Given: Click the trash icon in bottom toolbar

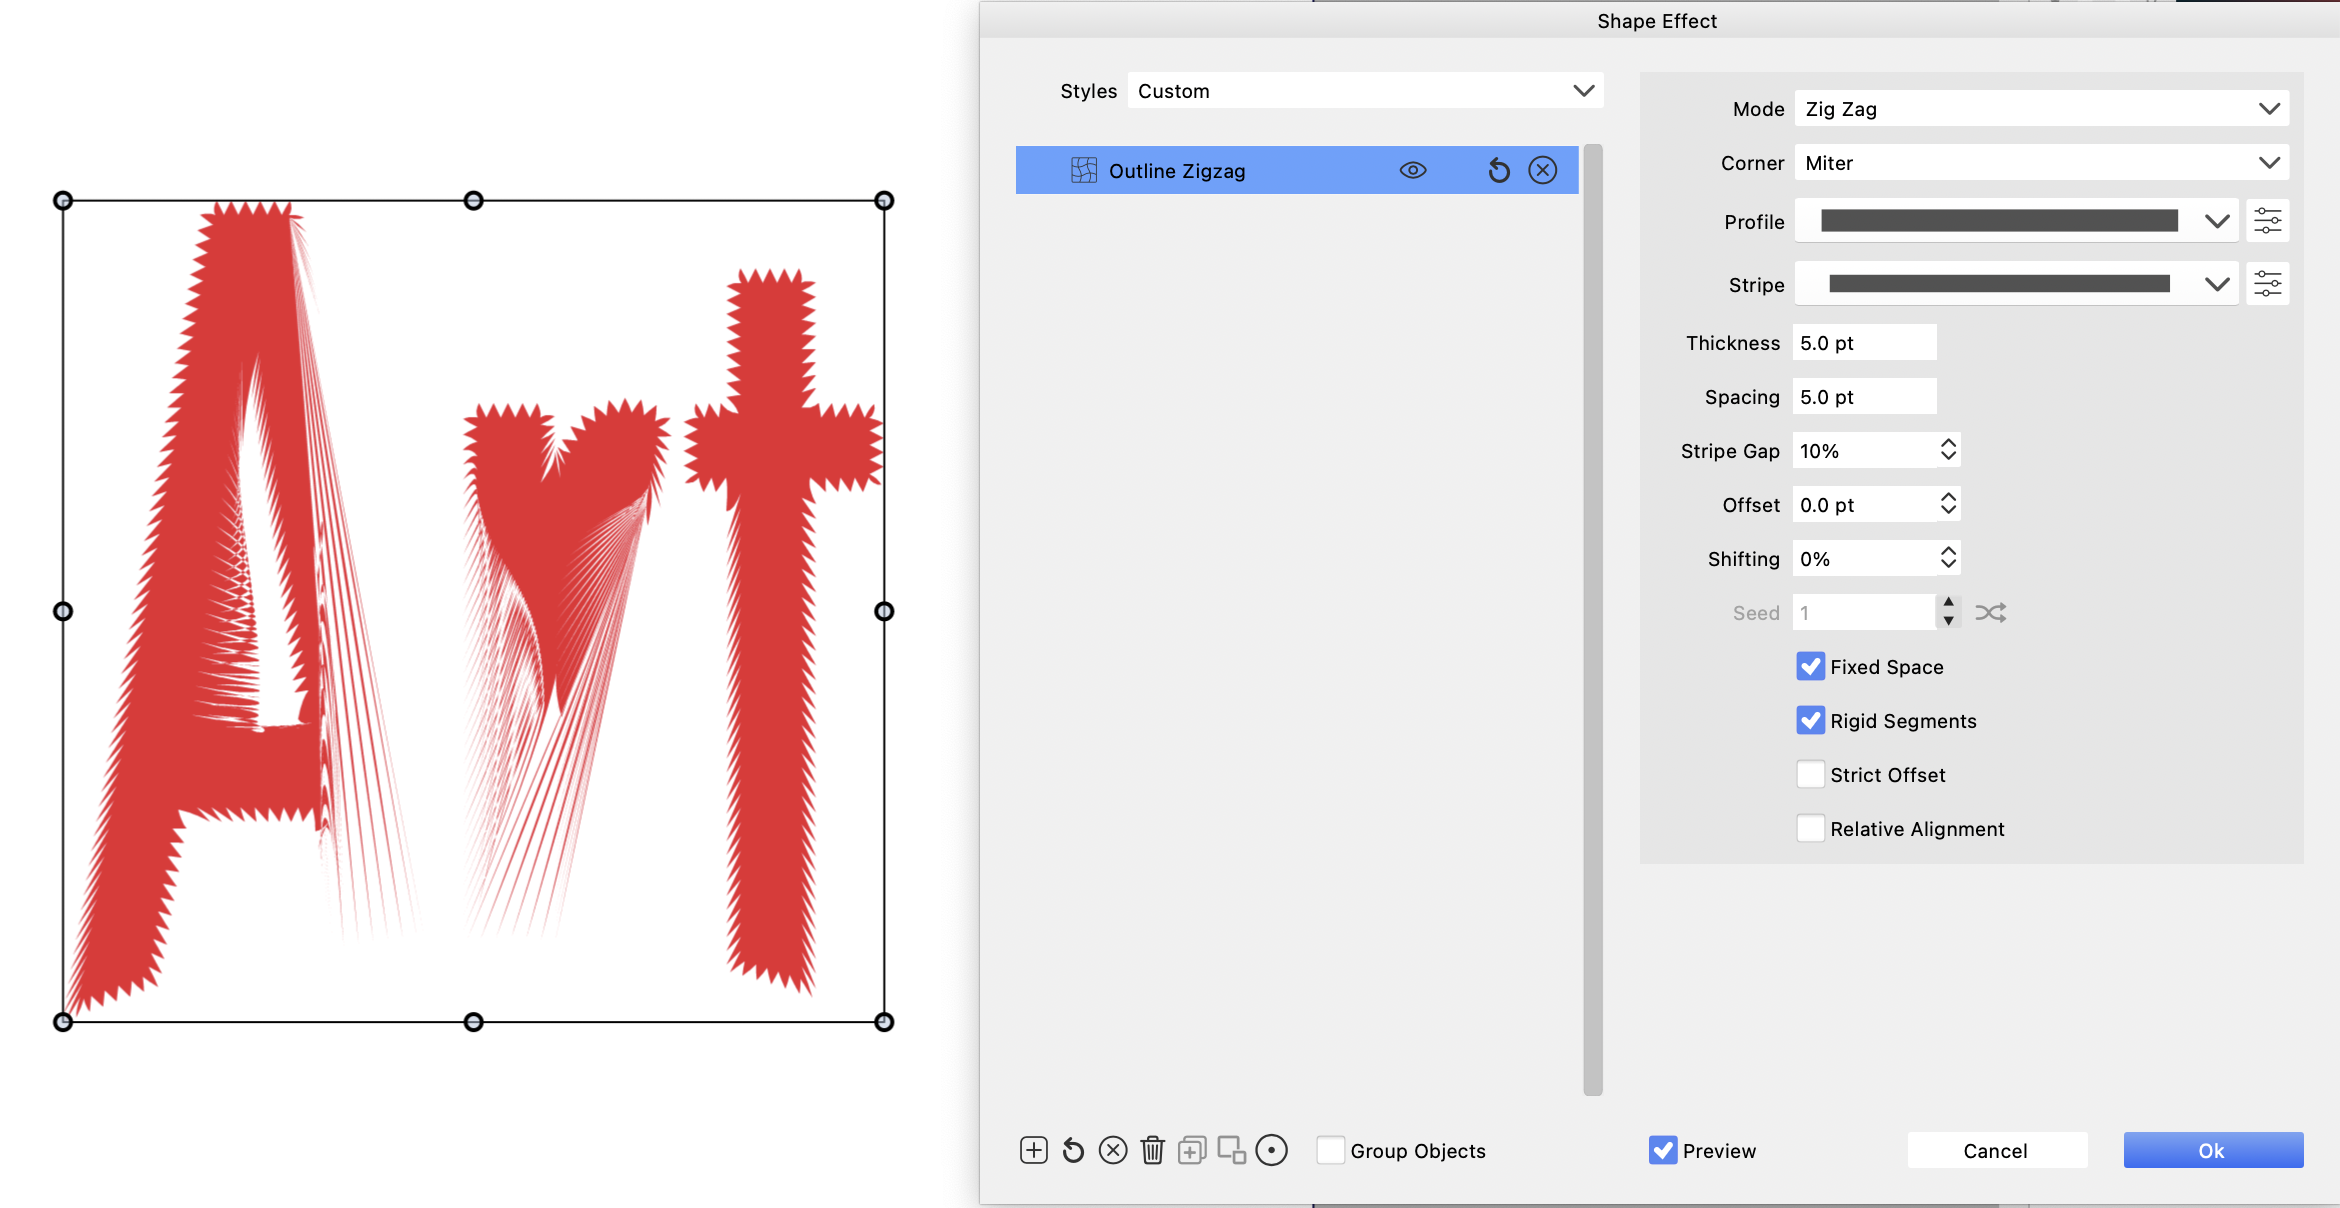Looking at the screenshot, I should pos(1152,1150).
